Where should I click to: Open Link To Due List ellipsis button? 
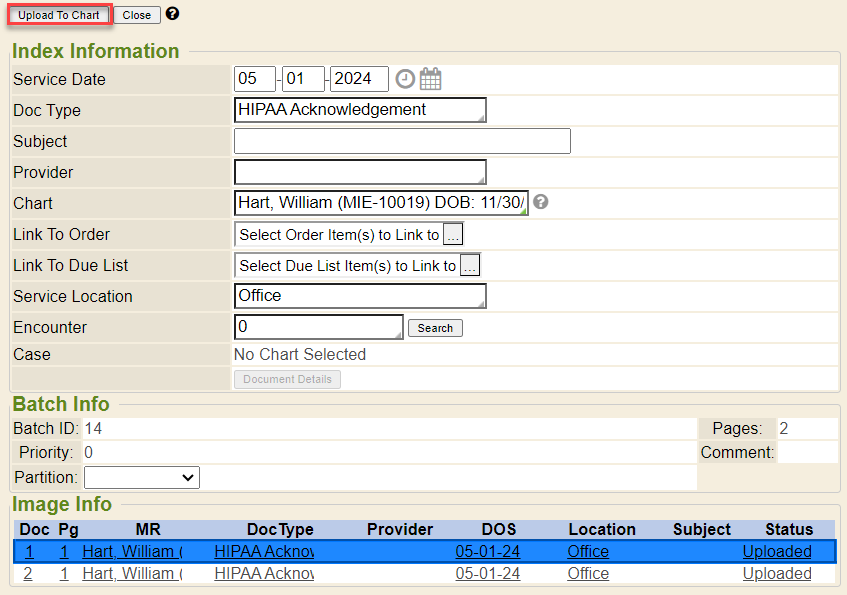click(x=470, y=266)
